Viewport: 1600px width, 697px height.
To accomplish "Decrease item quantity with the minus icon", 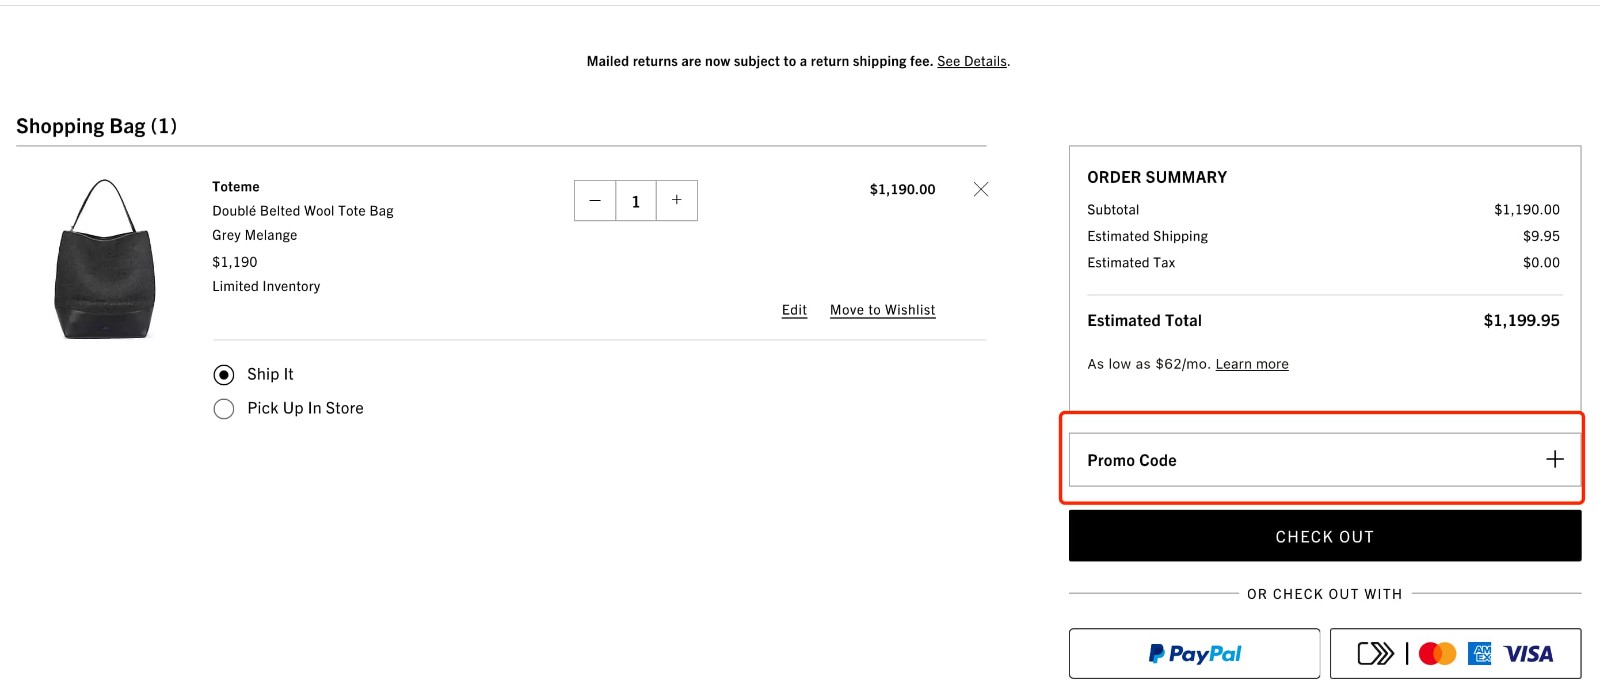I will 595,200.
